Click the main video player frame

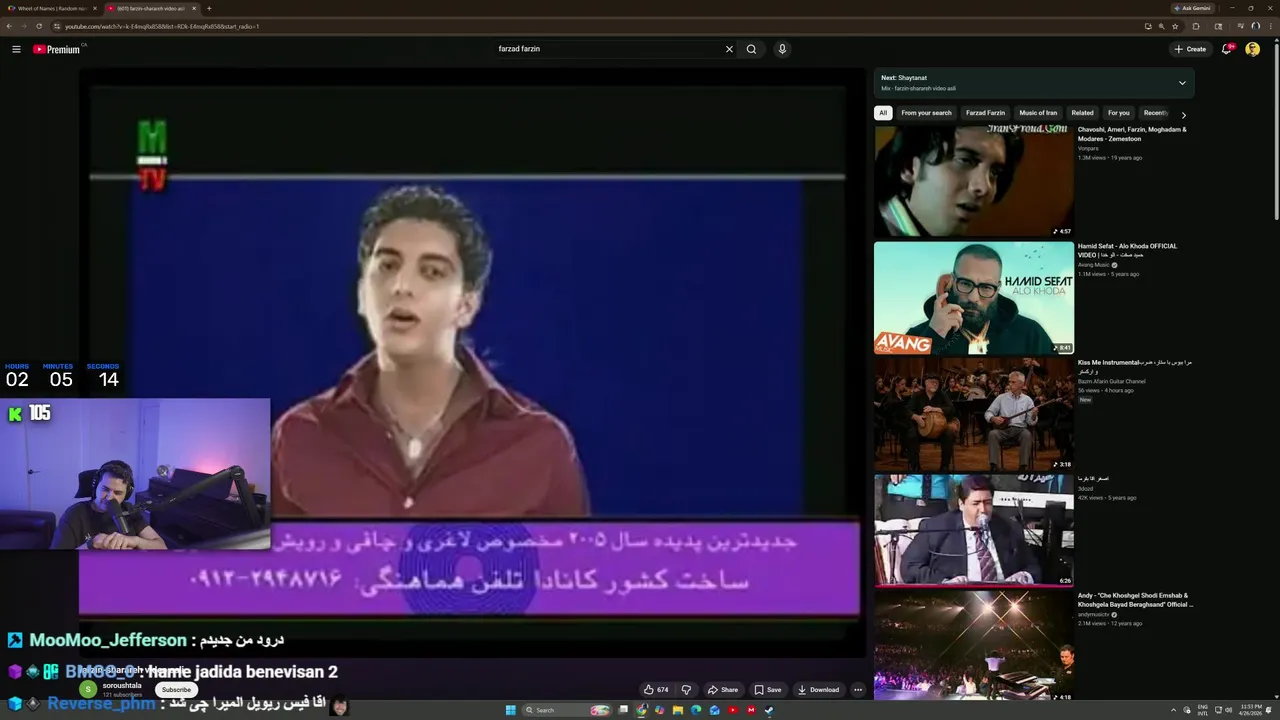pos(472,360)
